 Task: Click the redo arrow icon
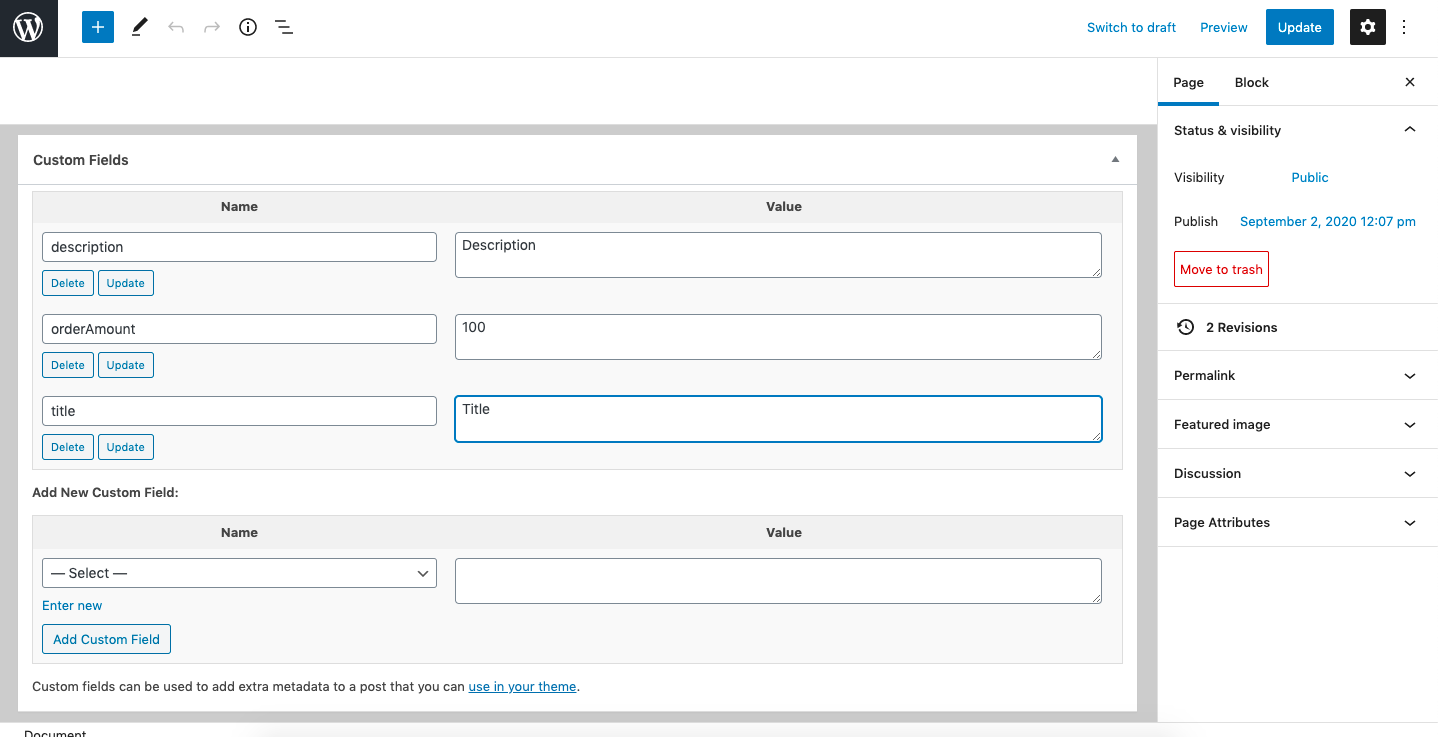212,28
